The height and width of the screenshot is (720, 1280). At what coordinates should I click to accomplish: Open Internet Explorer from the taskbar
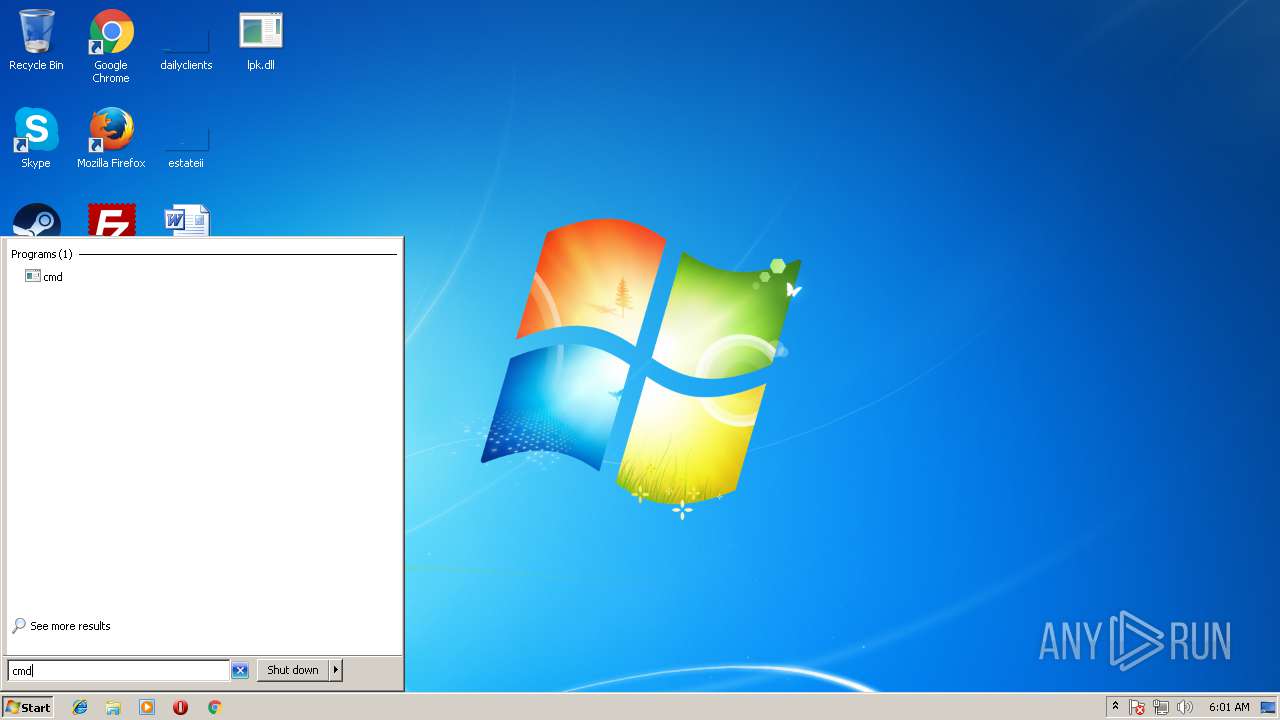tap(80, 707)
